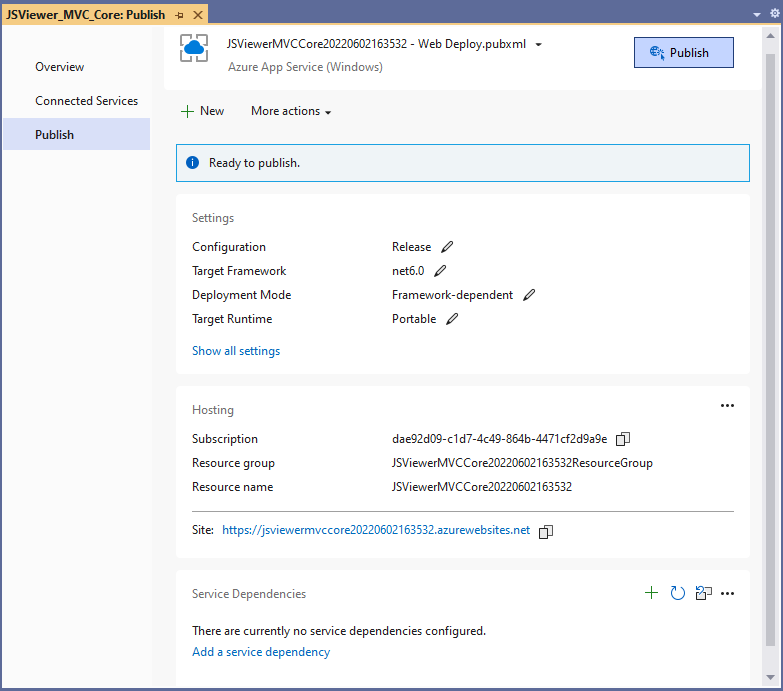Click the Framework-dependent value text
This screenshot has height=691, width=783.
pos(452,295)
